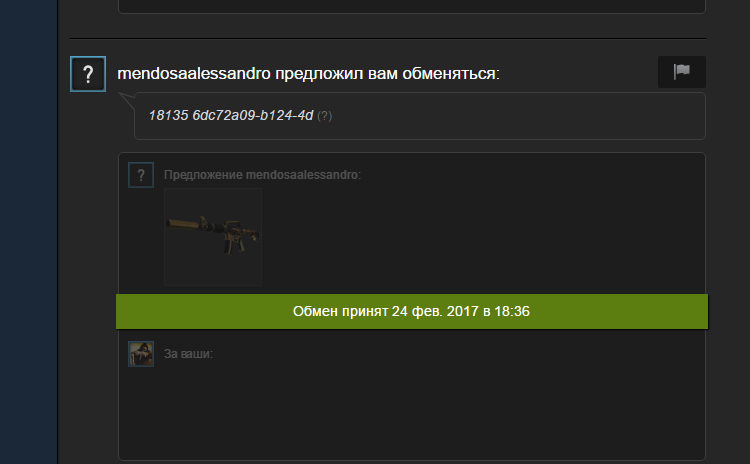Click the empty space inside the message bubble
This screenshot has width=750, height=464.
(517, 116)
